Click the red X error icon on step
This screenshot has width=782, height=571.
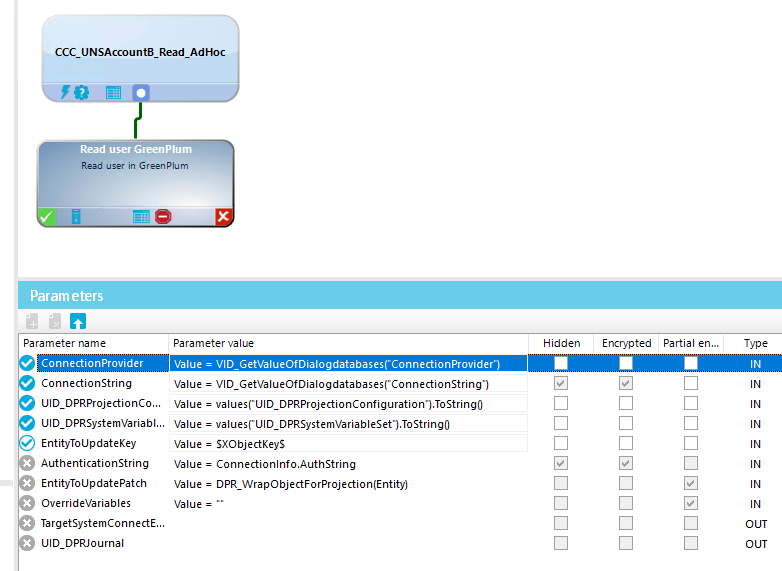(223, 216)
